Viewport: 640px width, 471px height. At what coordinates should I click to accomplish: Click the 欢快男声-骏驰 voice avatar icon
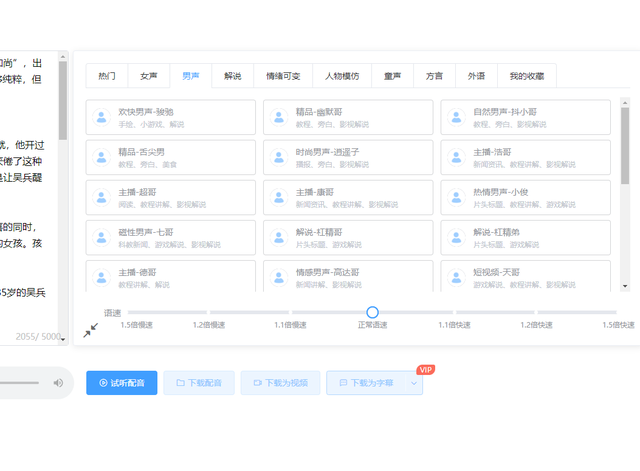click(101, 117)
